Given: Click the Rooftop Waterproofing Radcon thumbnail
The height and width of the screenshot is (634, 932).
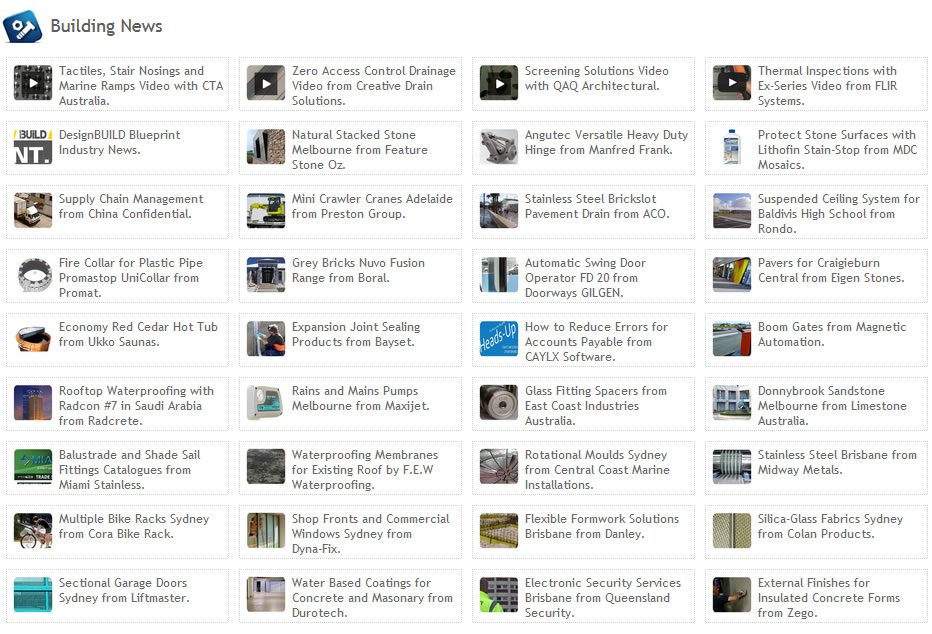Looking at the screenshot, I should tap(33, 402).
